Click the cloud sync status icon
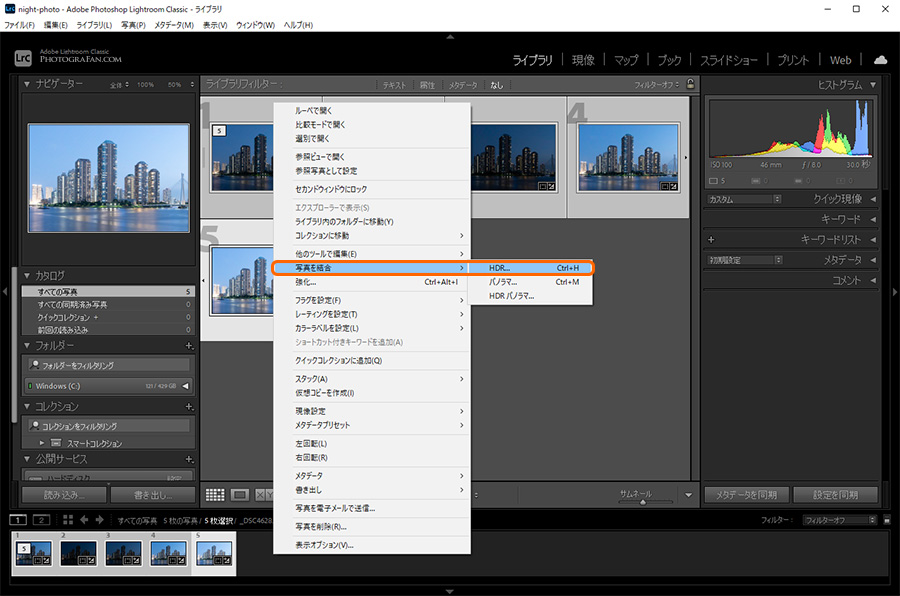The image size is (900, 596). (880, 60)
